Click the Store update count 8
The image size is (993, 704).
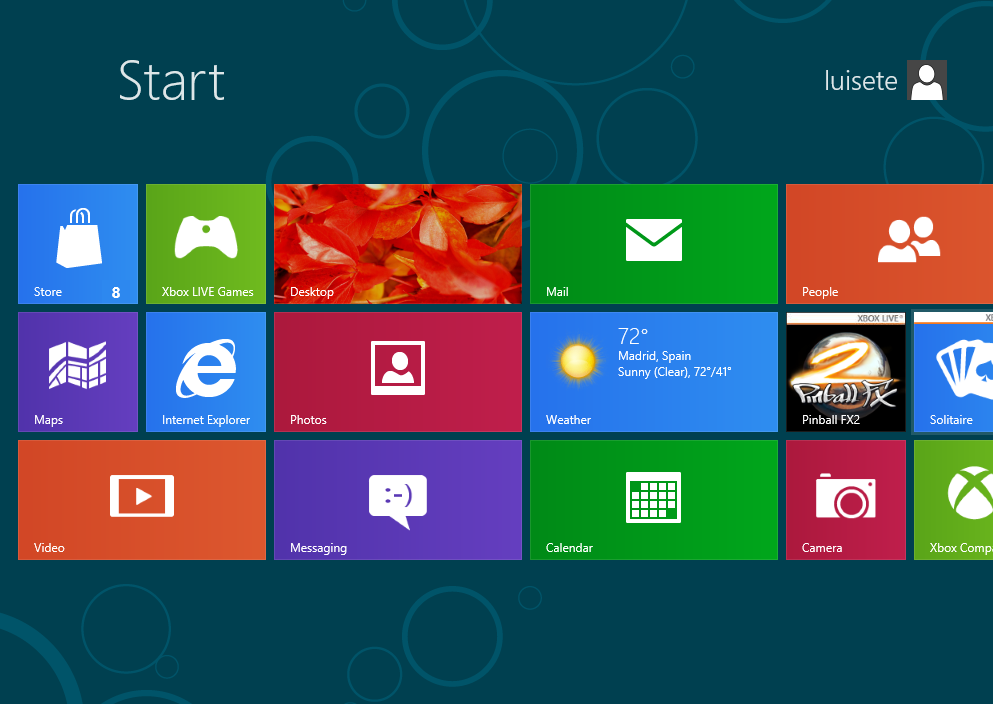coord(116,292)
